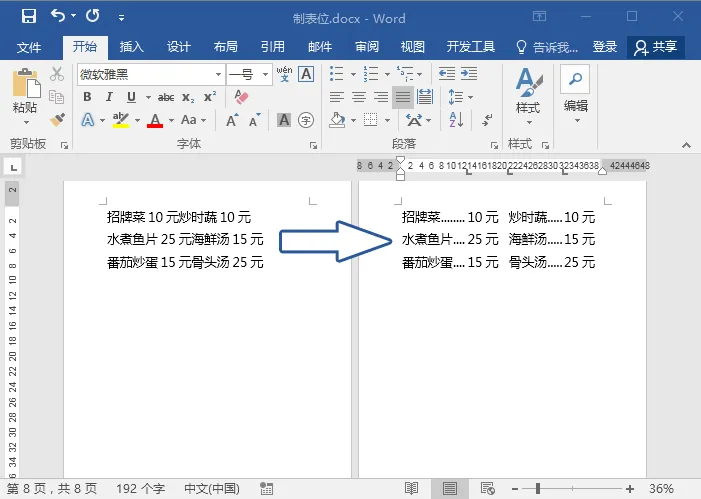Viewport: 701px width, 499px height.
Task: Show or hide paragraph marks
Action: (487, 120)
